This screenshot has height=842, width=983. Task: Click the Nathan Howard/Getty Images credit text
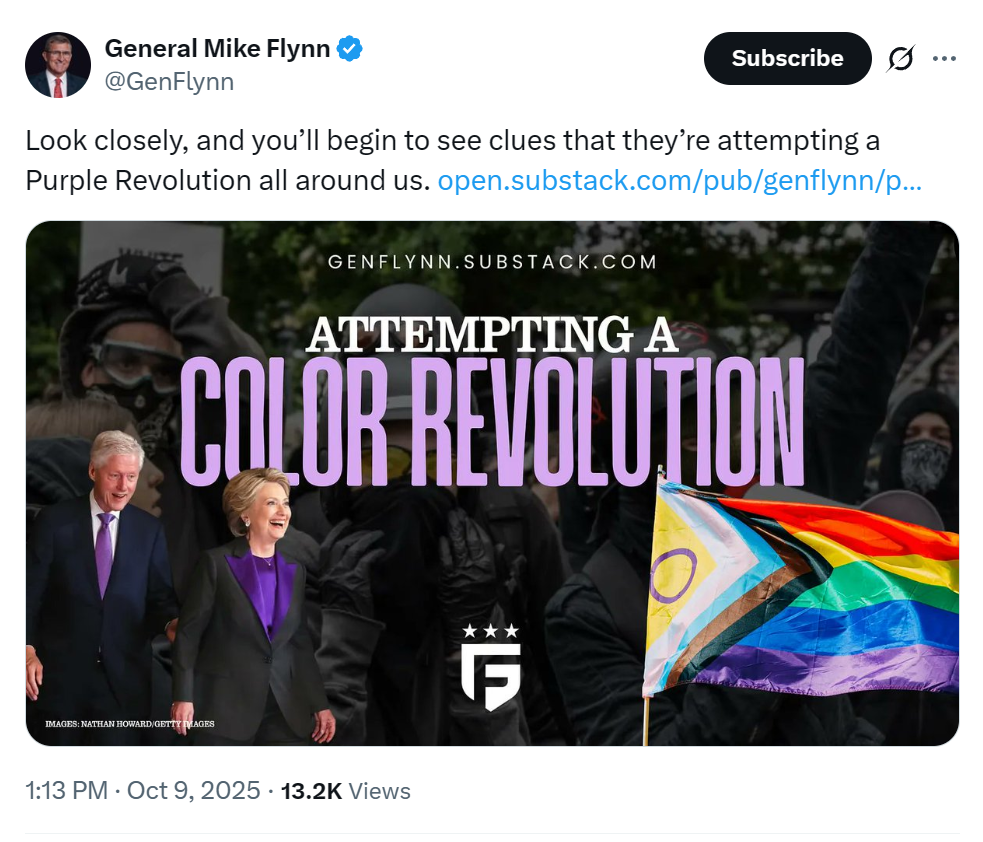[130, 723]
